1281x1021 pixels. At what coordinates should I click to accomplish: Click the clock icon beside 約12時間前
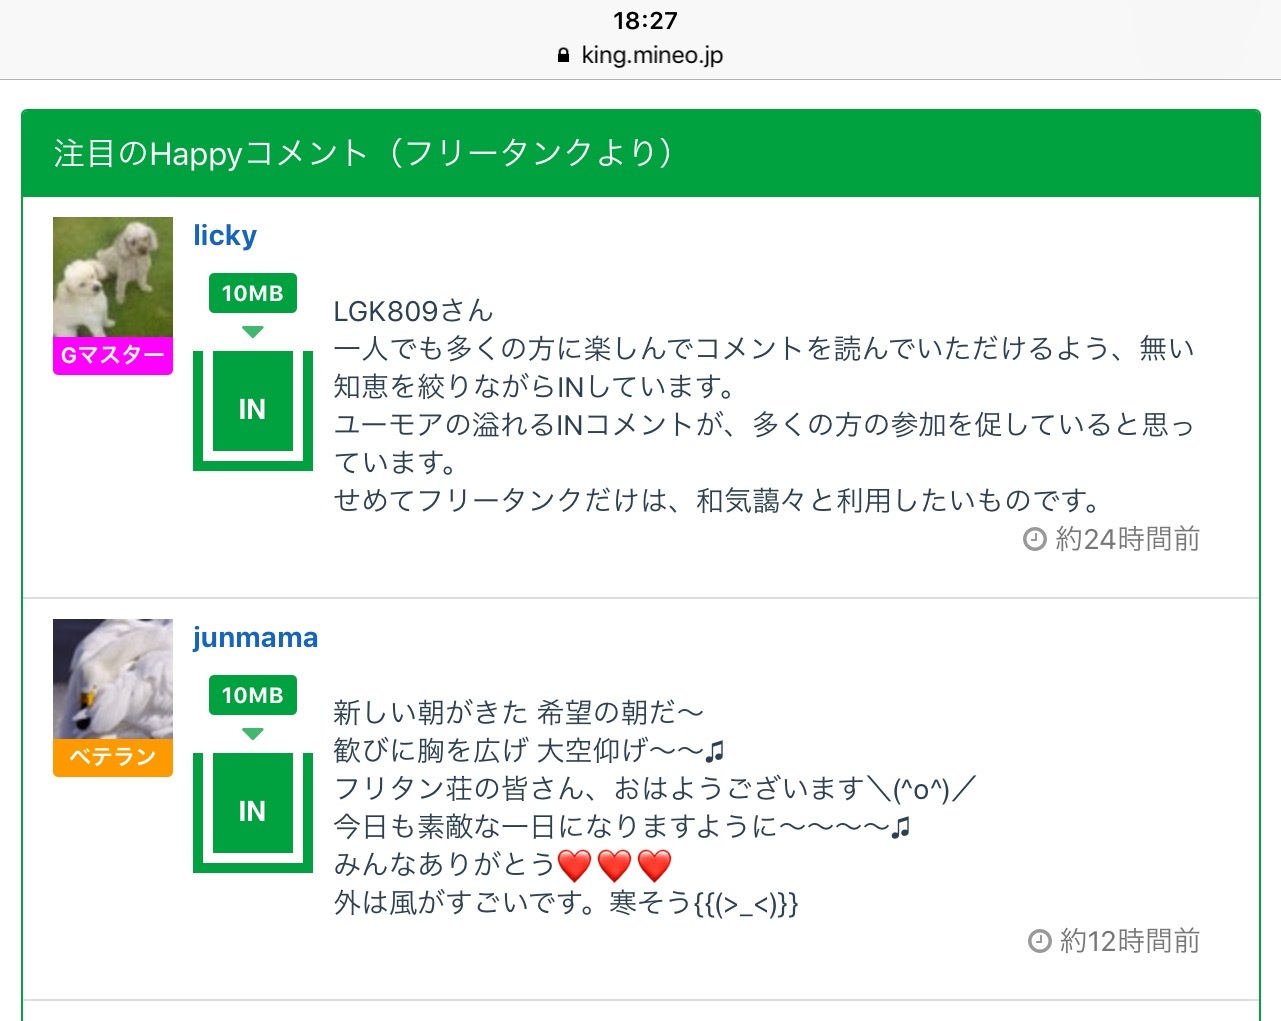[1040, 941]
